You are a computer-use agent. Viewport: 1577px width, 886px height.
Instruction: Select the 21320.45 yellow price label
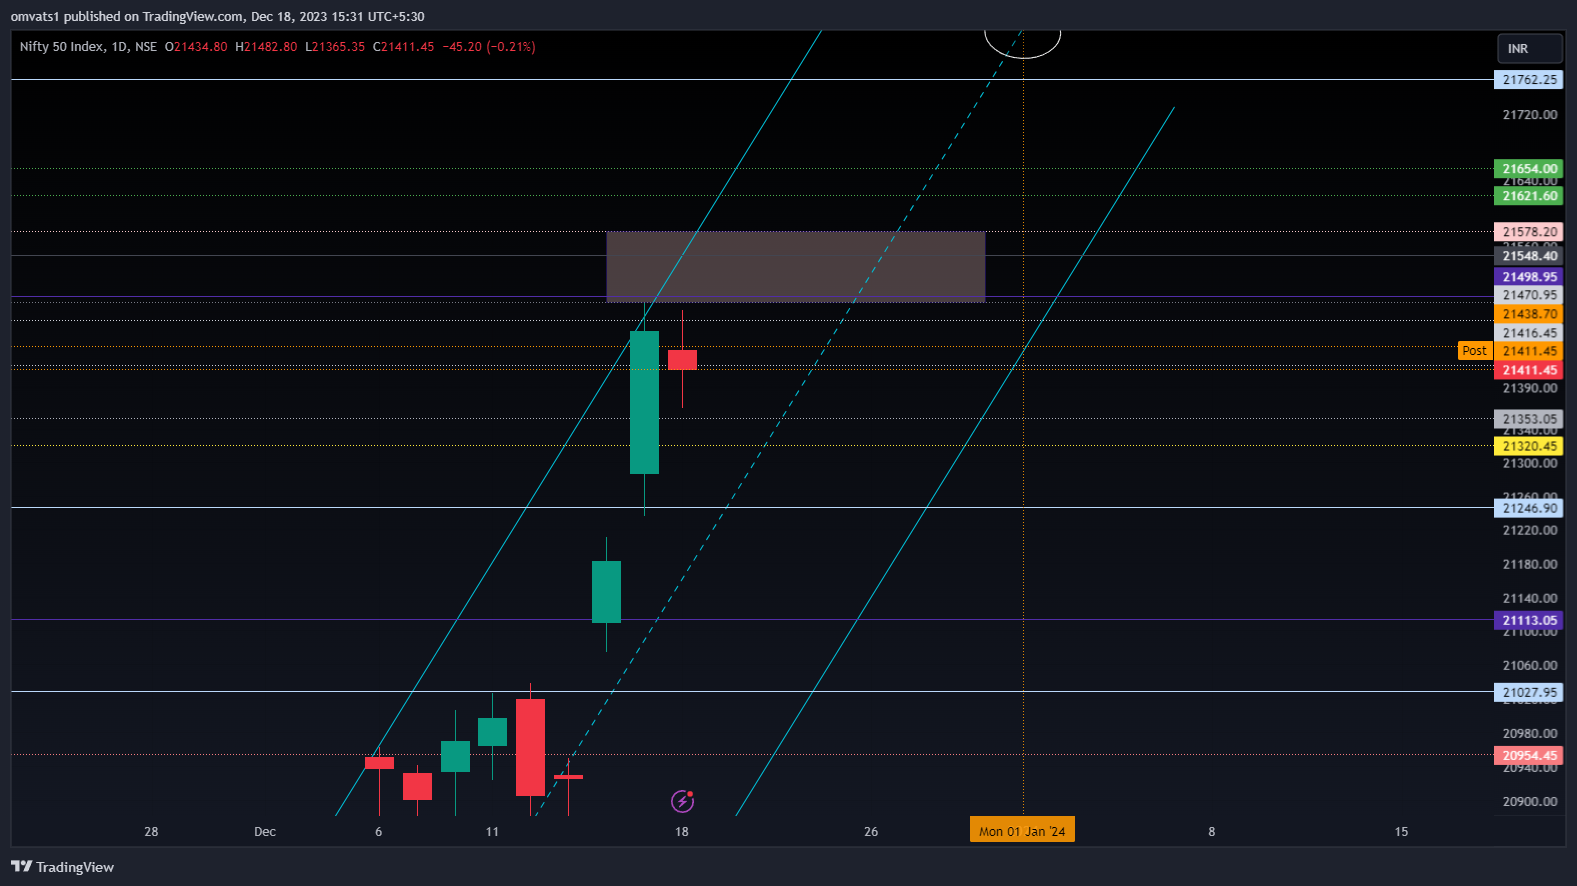point(1529,446)
